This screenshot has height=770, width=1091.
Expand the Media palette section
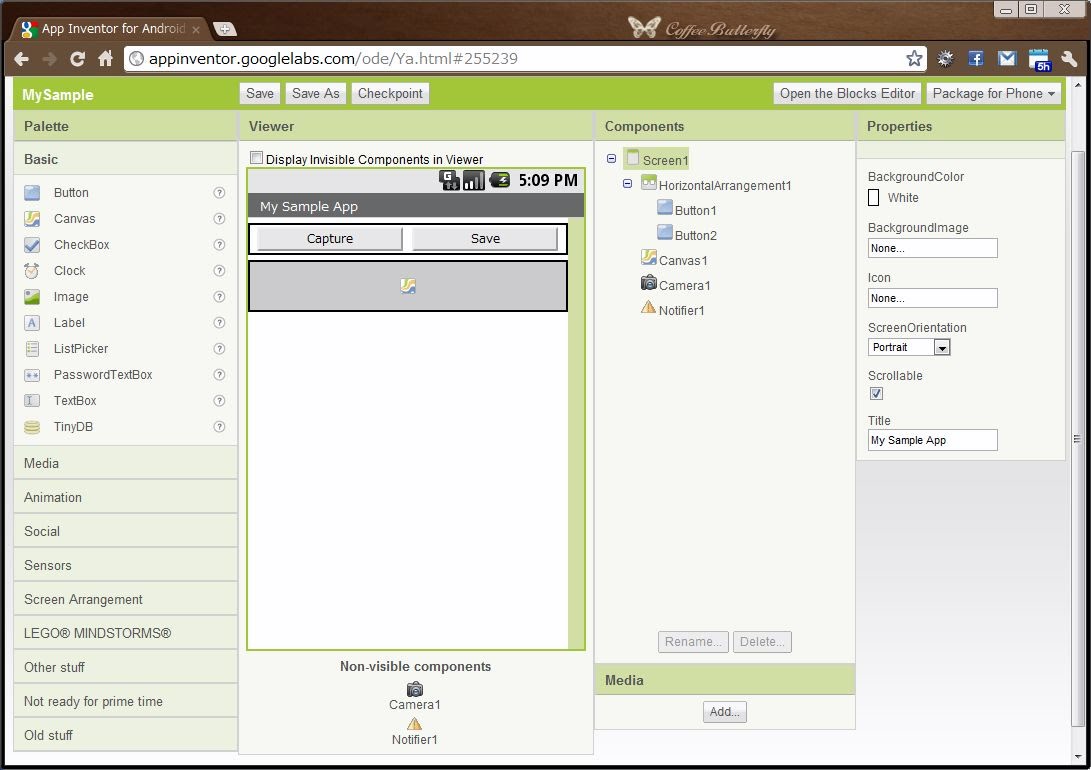tap(42, 463)
